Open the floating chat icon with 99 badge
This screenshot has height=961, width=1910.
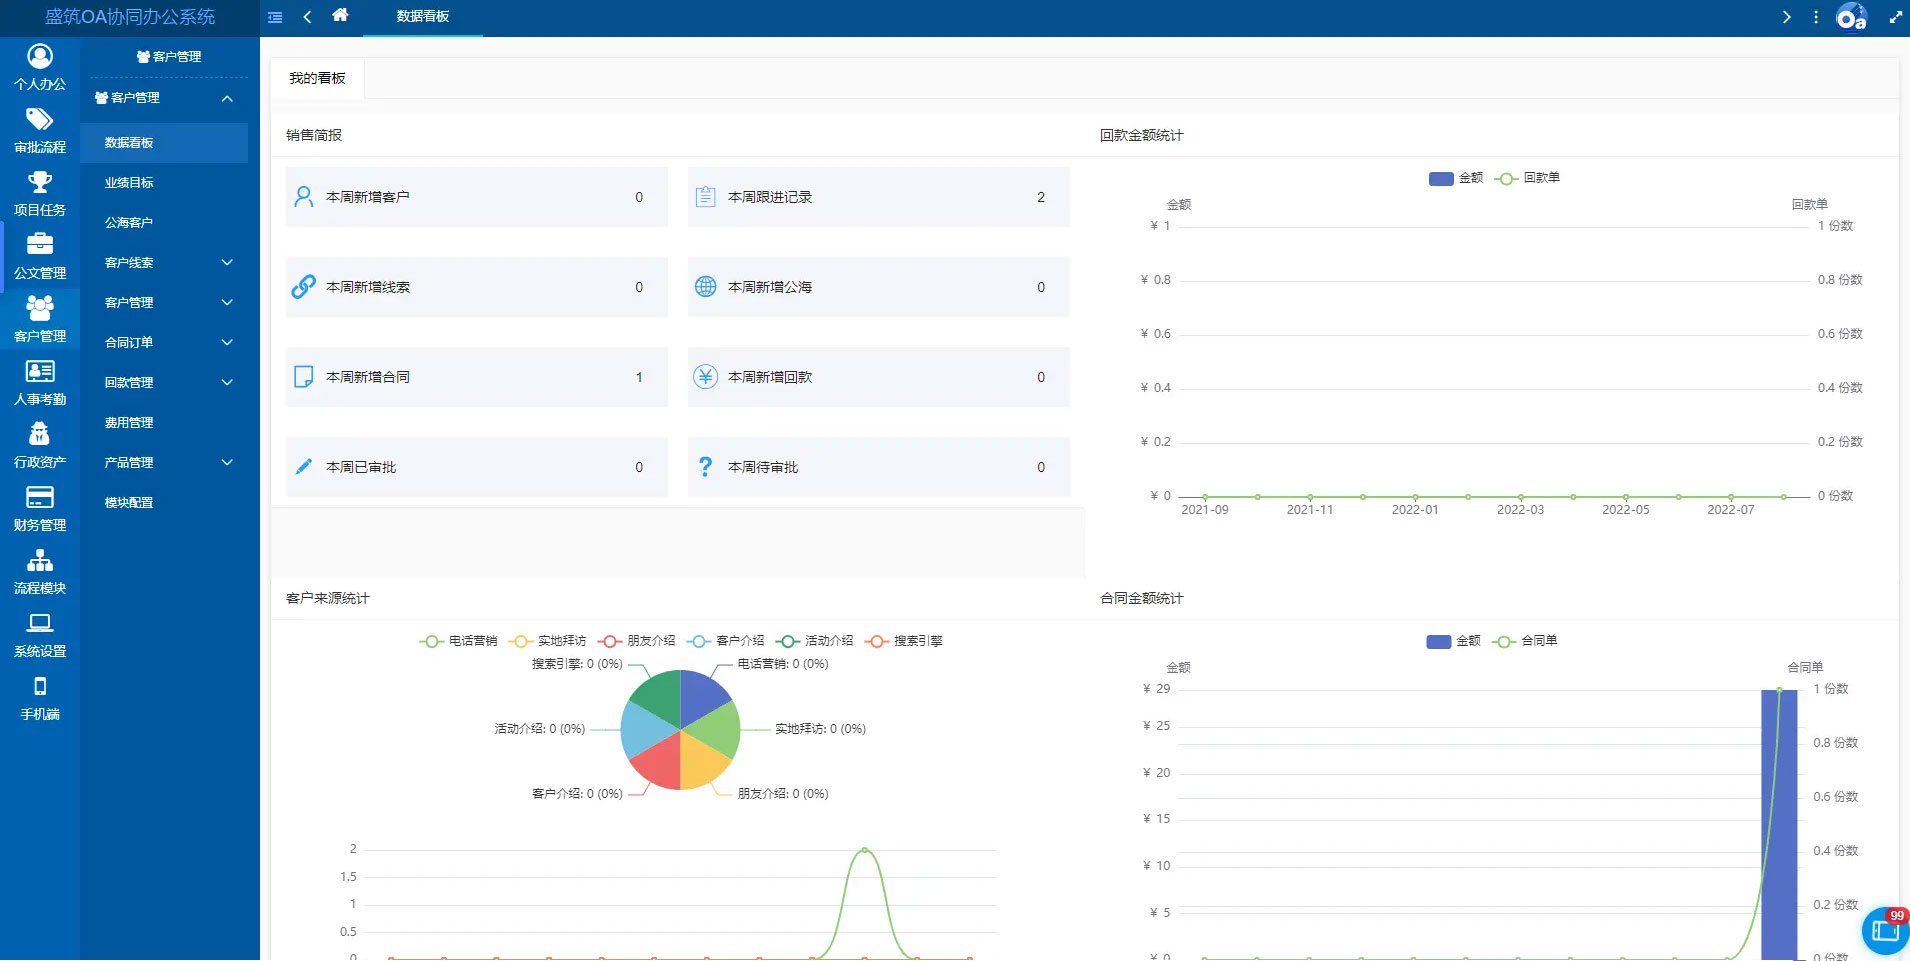pos(1885,931)
